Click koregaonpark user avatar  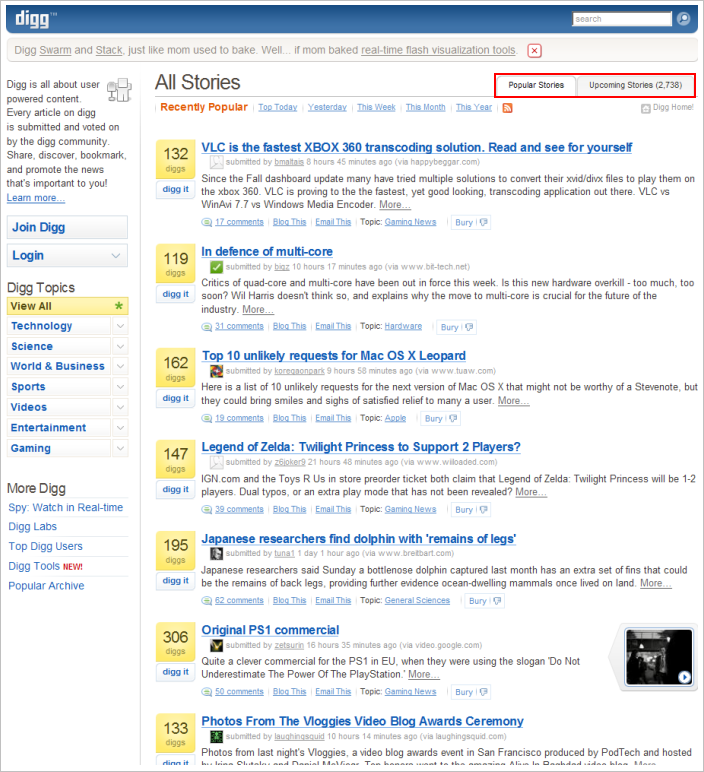click(217, 371)
